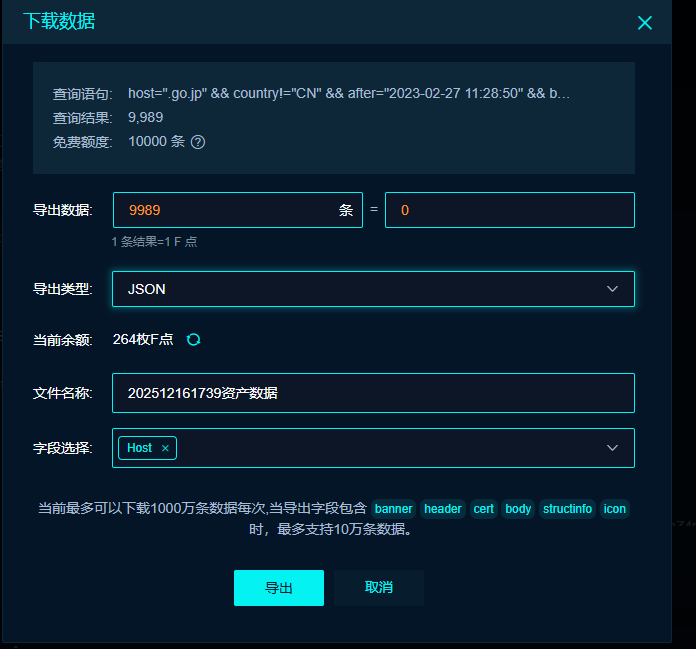Click the F点 cost field showing 0
696x649 pixels.
tap(509, 210)
